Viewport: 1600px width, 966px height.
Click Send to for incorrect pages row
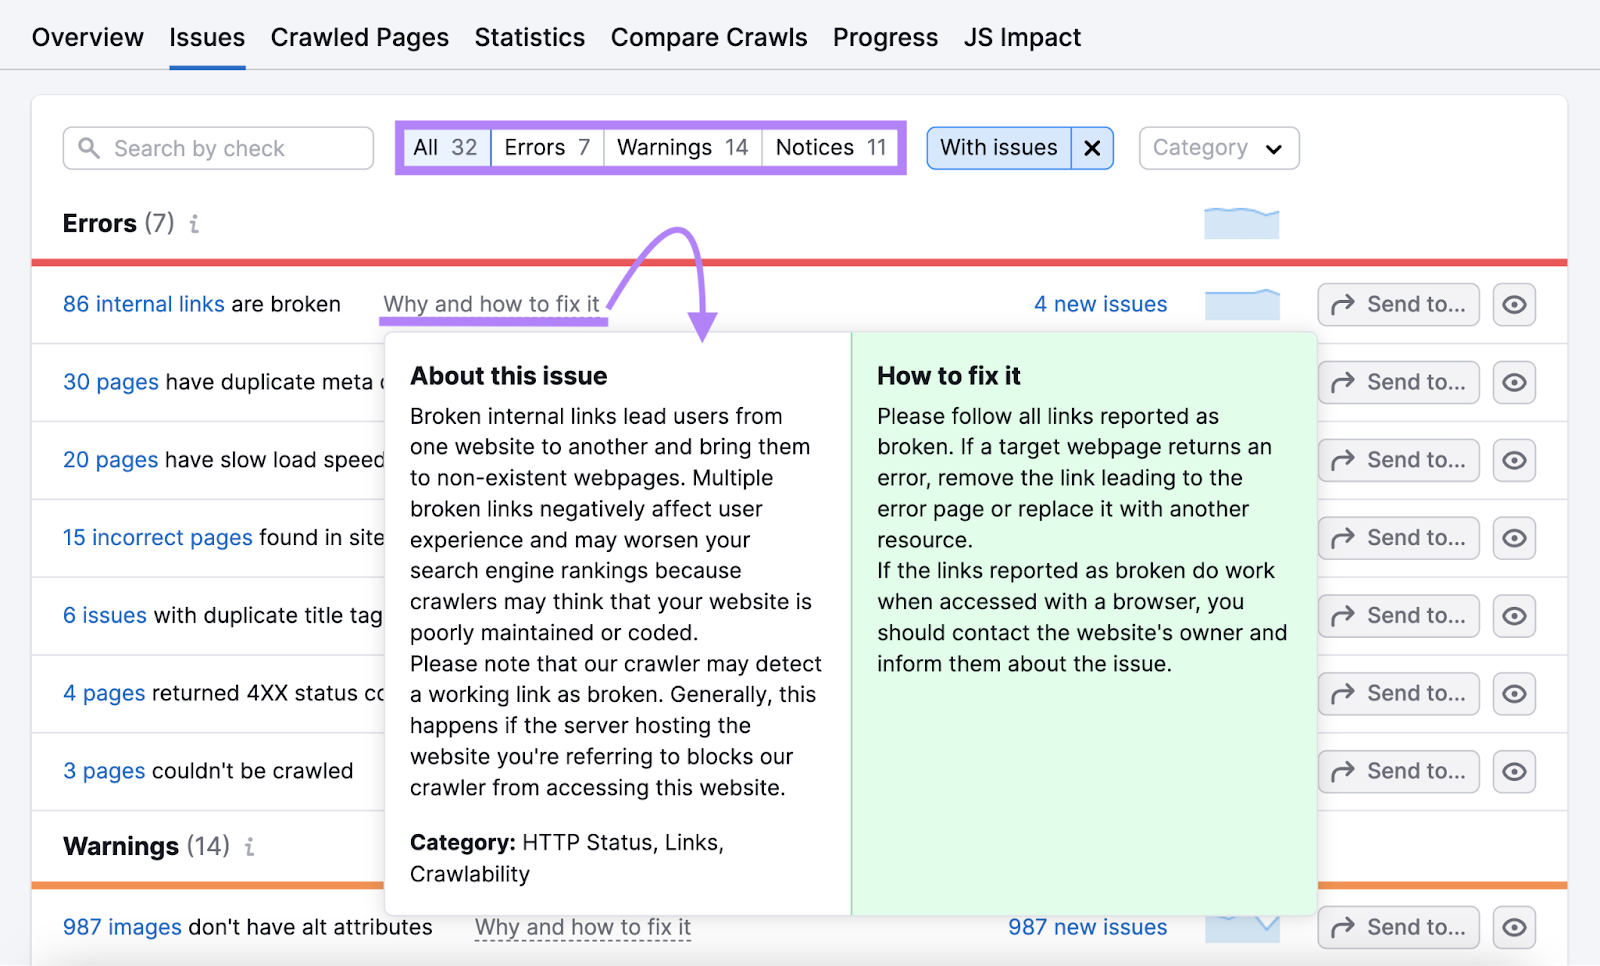pos(1398,538)
